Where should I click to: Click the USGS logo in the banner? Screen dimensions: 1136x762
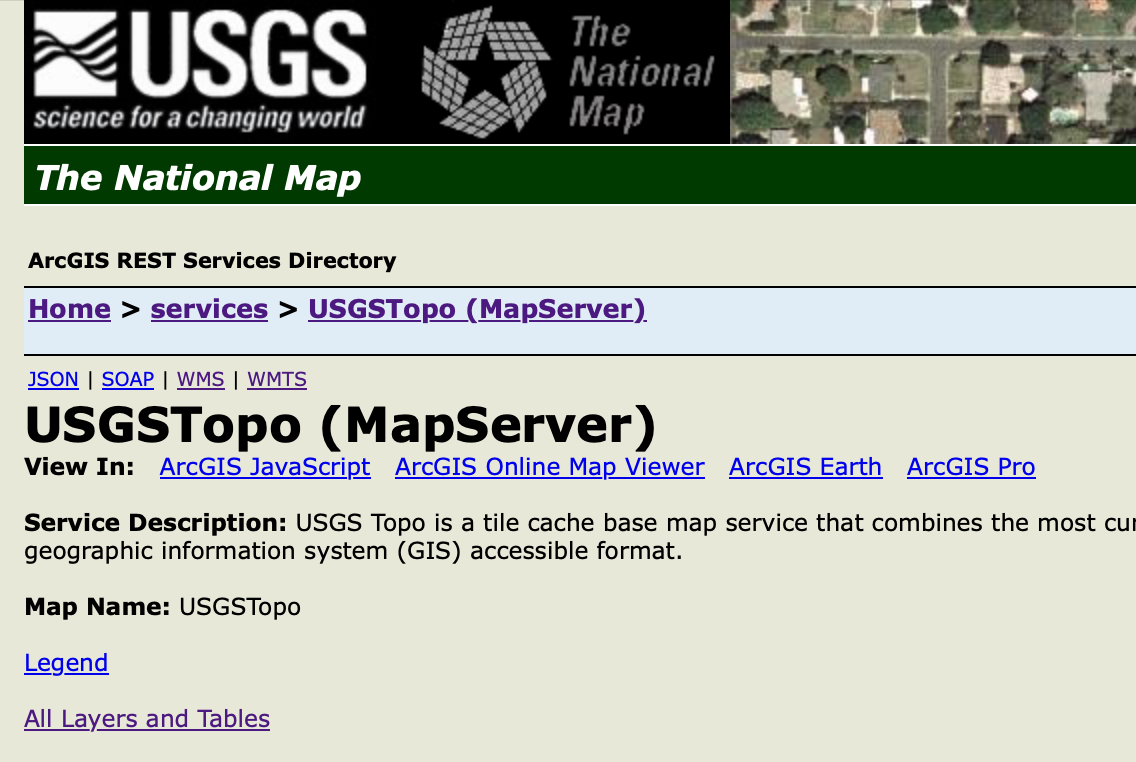click(x=199, y=71)
